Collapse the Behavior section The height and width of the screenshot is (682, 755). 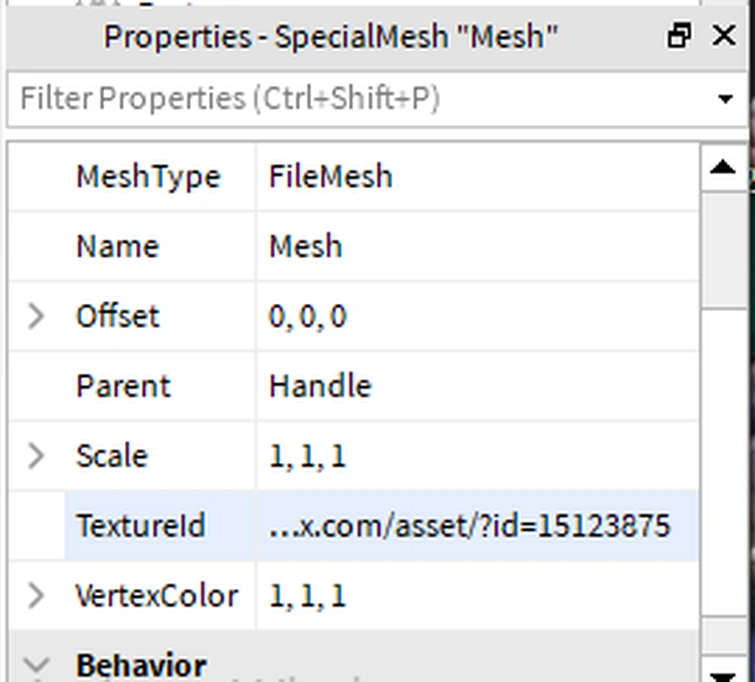pos(36,664)
